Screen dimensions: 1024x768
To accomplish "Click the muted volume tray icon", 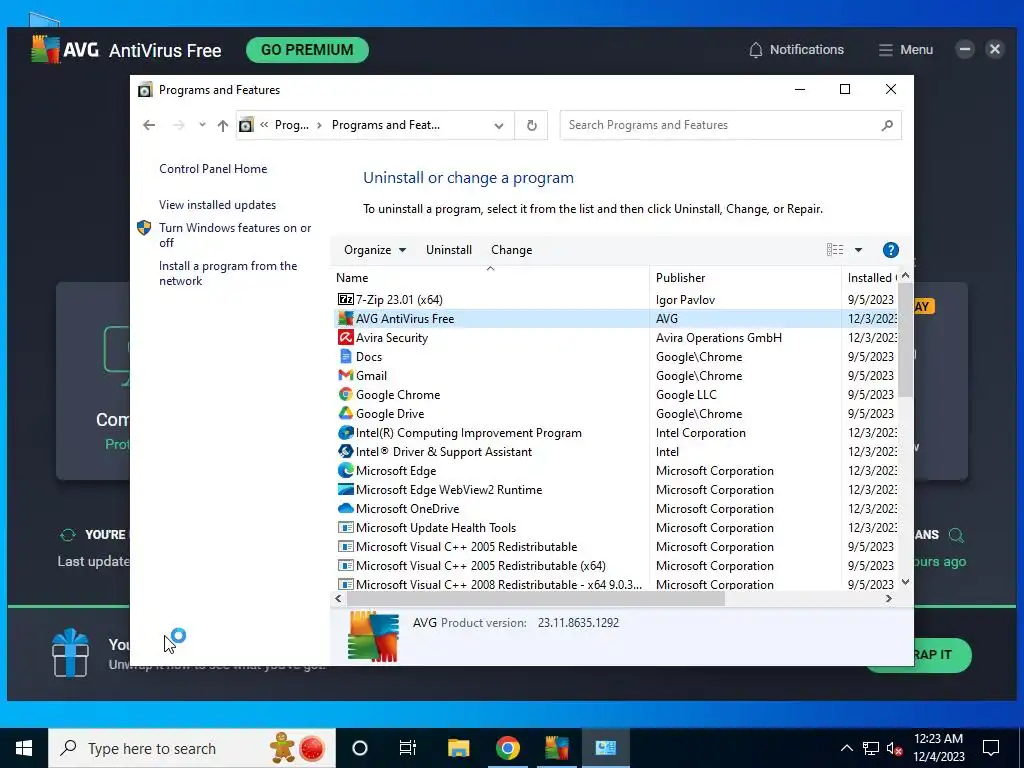I will coord(894,748).
